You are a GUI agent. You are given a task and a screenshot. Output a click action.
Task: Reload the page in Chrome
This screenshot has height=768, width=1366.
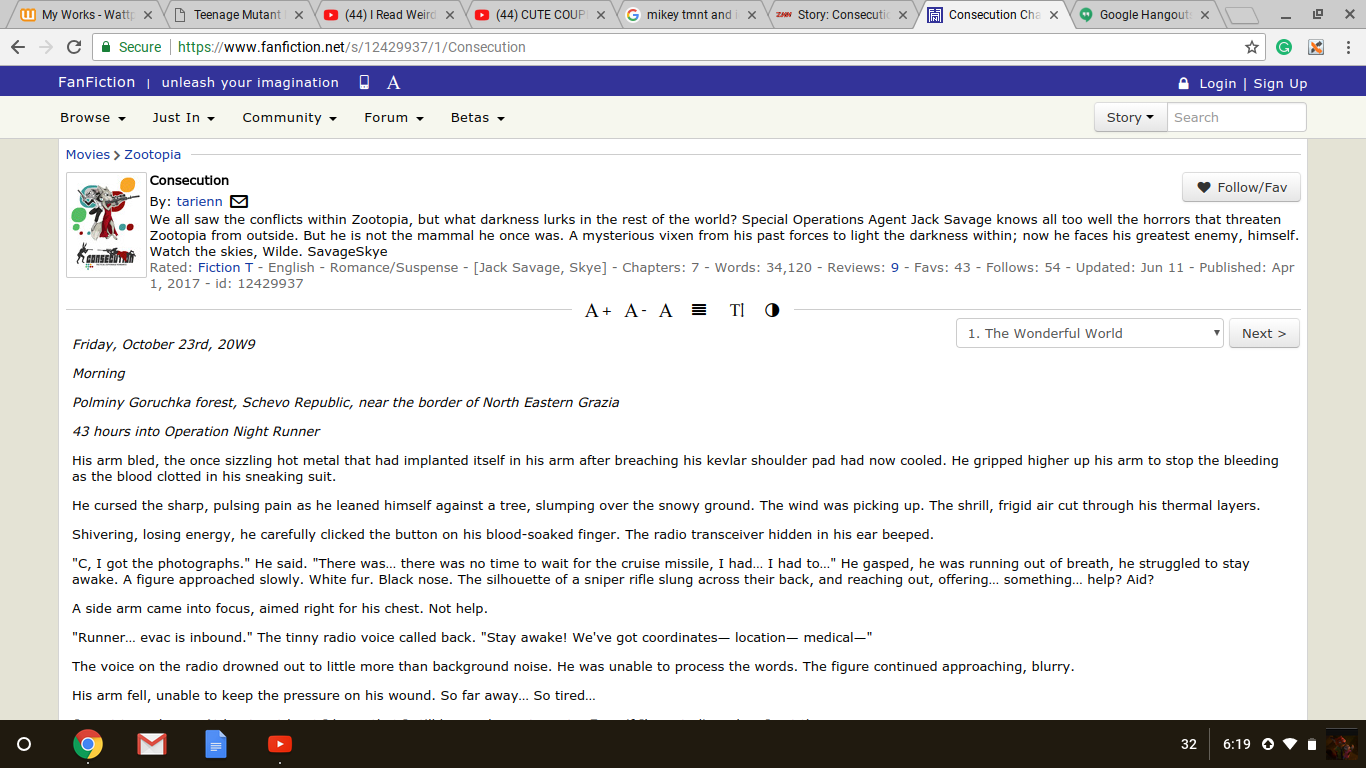[74, 47]
